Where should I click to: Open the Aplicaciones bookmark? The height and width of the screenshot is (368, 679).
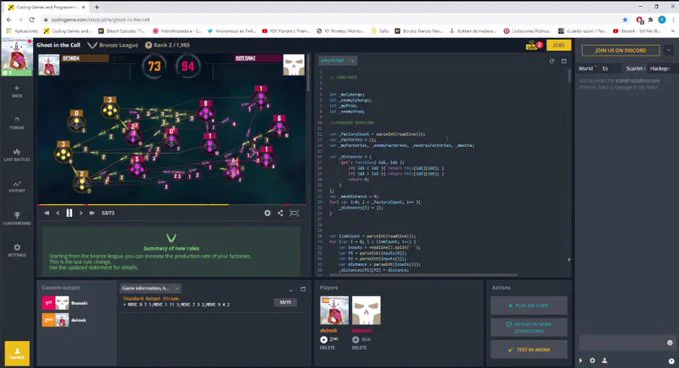[x=23, y=31]
